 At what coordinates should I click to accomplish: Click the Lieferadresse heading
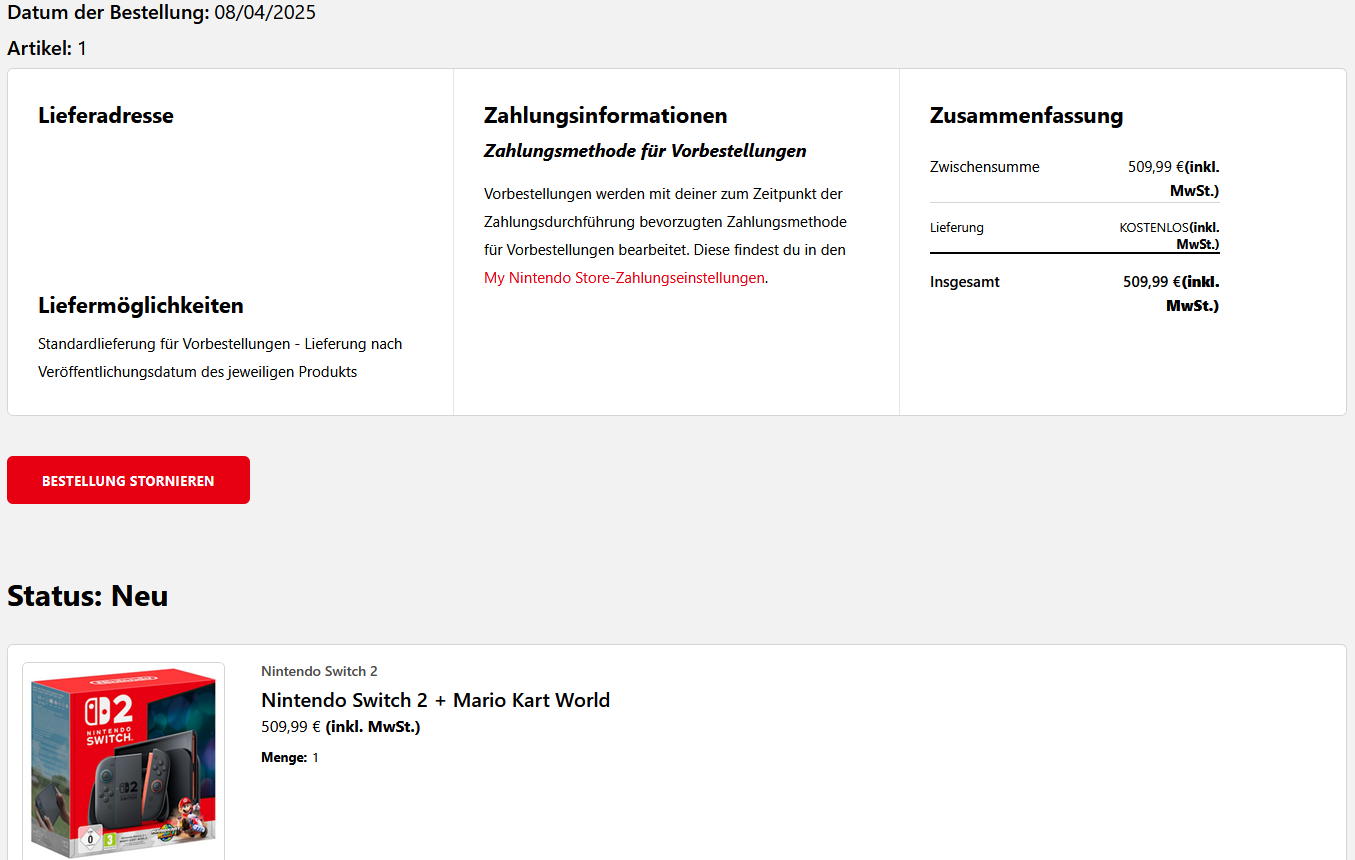point(106,115)
